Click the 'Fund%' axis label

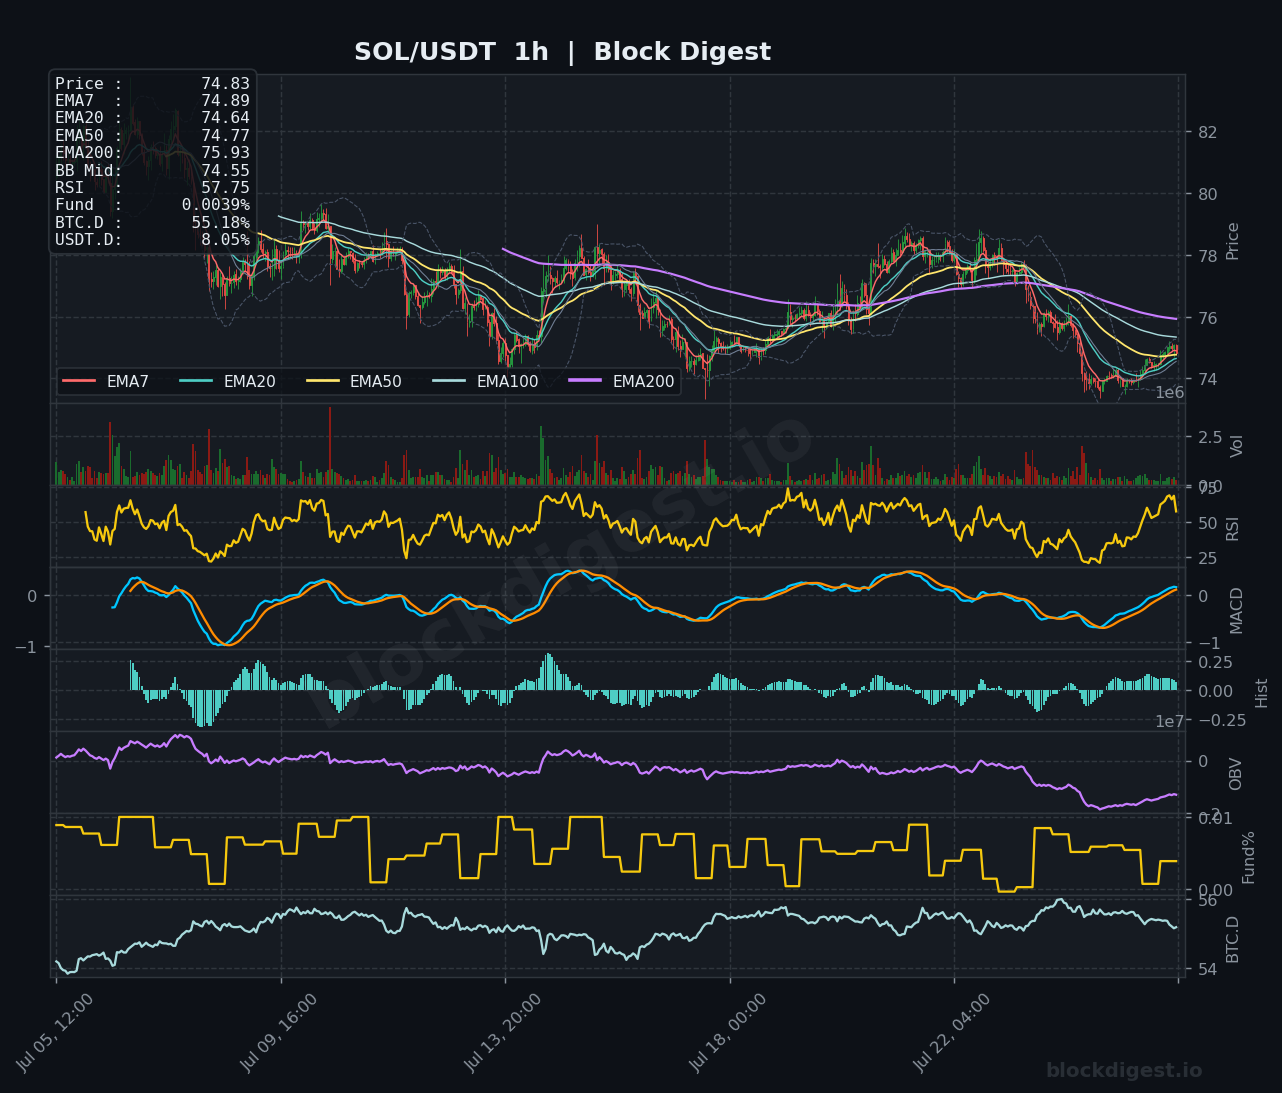[1248, 857]
